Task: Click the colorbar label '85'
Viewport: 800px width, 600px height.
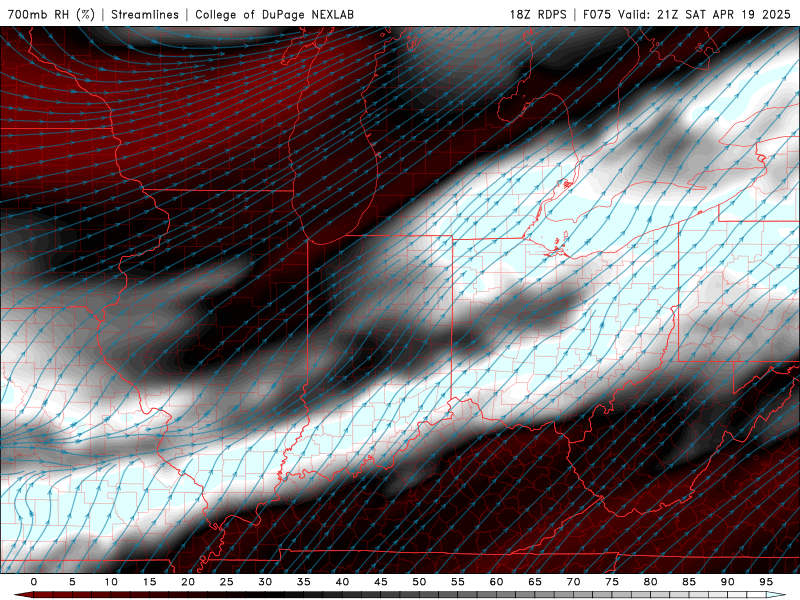Action: (x=689, y=582)
